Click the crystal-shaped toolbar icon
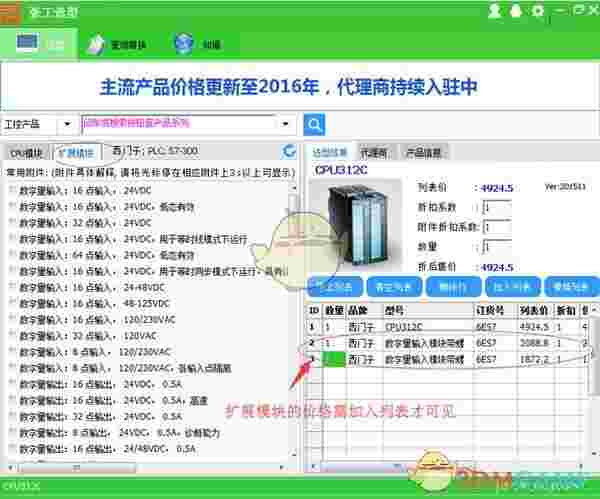 coord(96,44)
